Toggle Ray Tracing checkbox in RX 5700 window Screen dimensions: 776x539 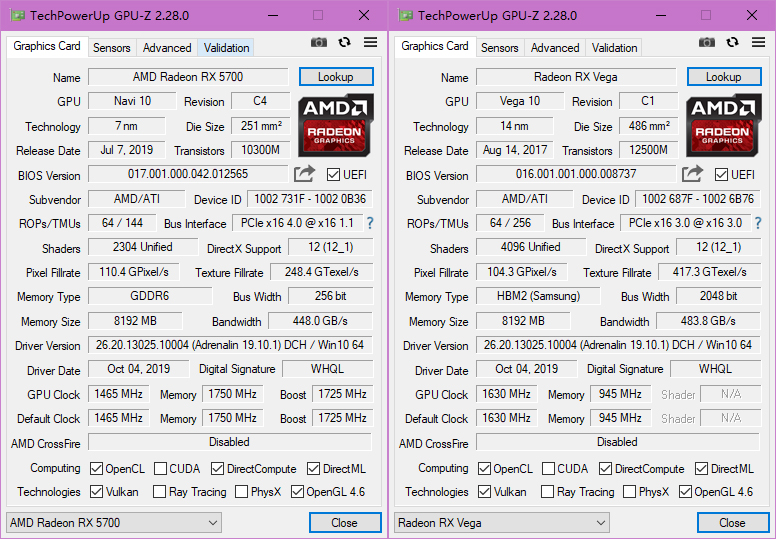point(159,492)
